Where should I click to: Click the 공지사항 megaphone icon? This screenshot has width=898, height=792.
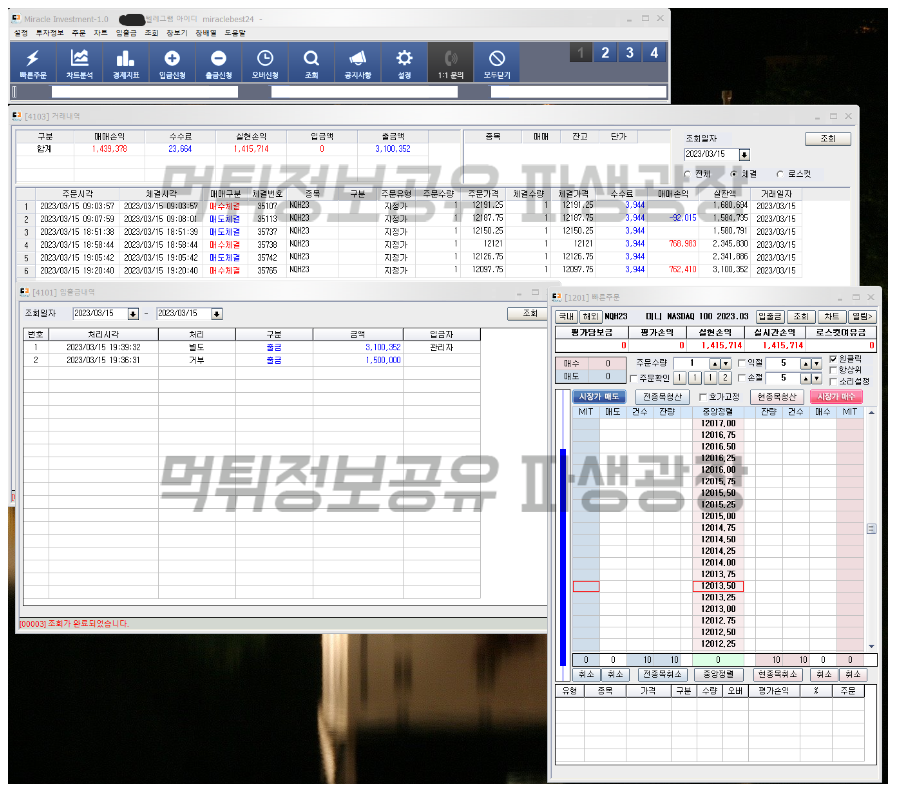pyautogui.click(x=357, y=63)
